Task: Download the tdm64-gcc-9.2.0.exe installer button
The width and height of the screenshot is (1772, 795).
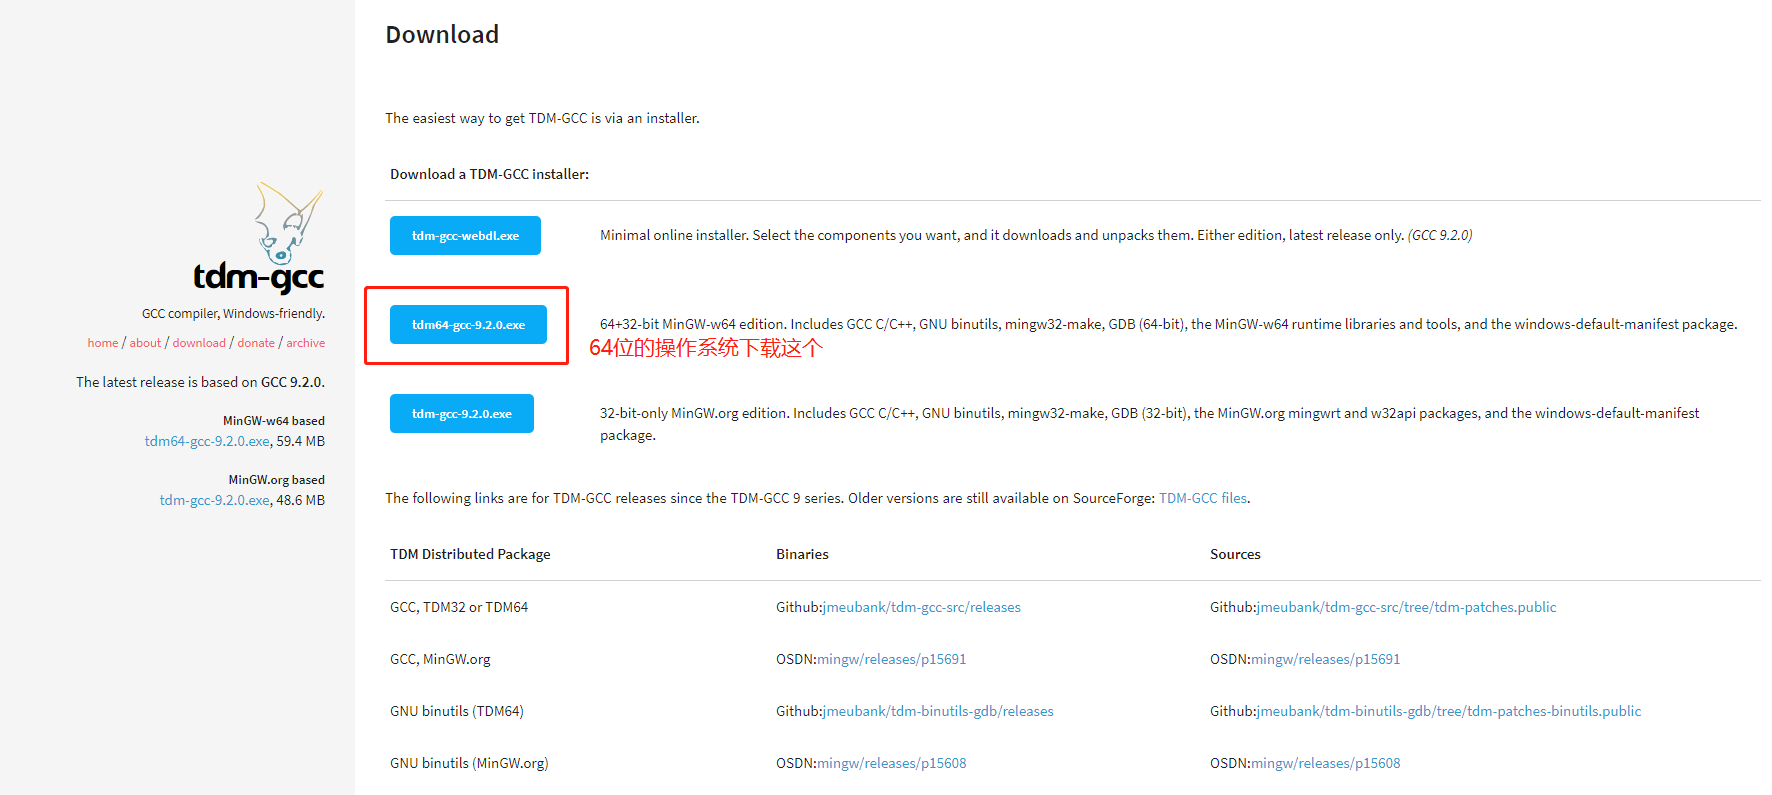Action: pyautogui.click(x=468, y=325)
